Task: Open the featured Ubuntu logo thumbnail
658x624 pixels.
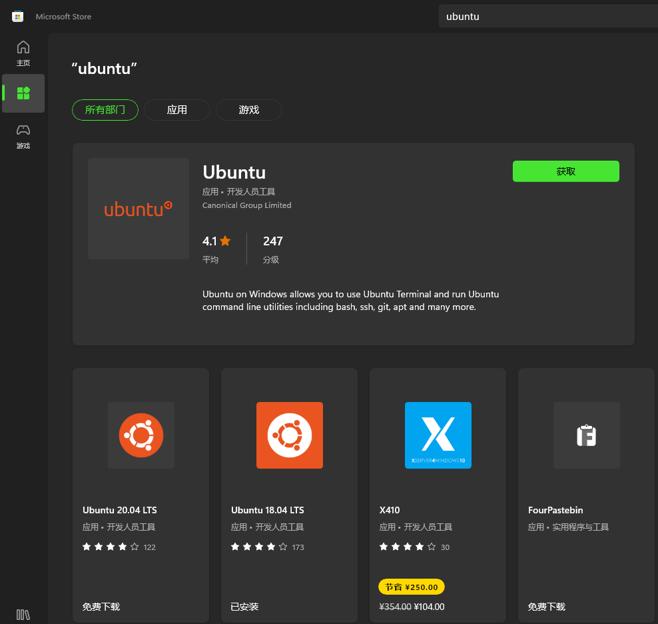Action: [x=138, y=209]
